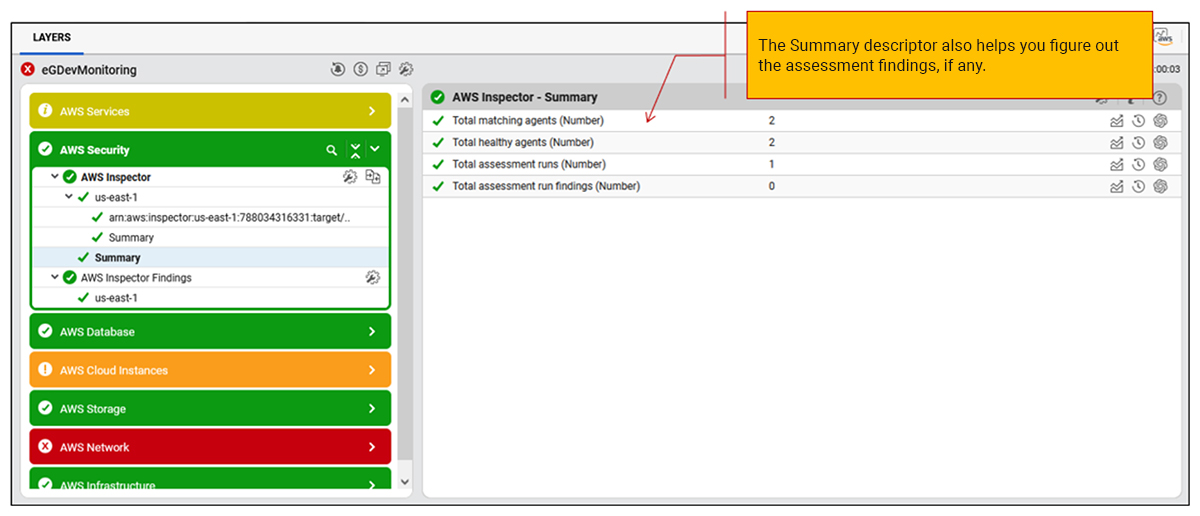Open the AWS Cloud Instances layer

pos(210,370)
